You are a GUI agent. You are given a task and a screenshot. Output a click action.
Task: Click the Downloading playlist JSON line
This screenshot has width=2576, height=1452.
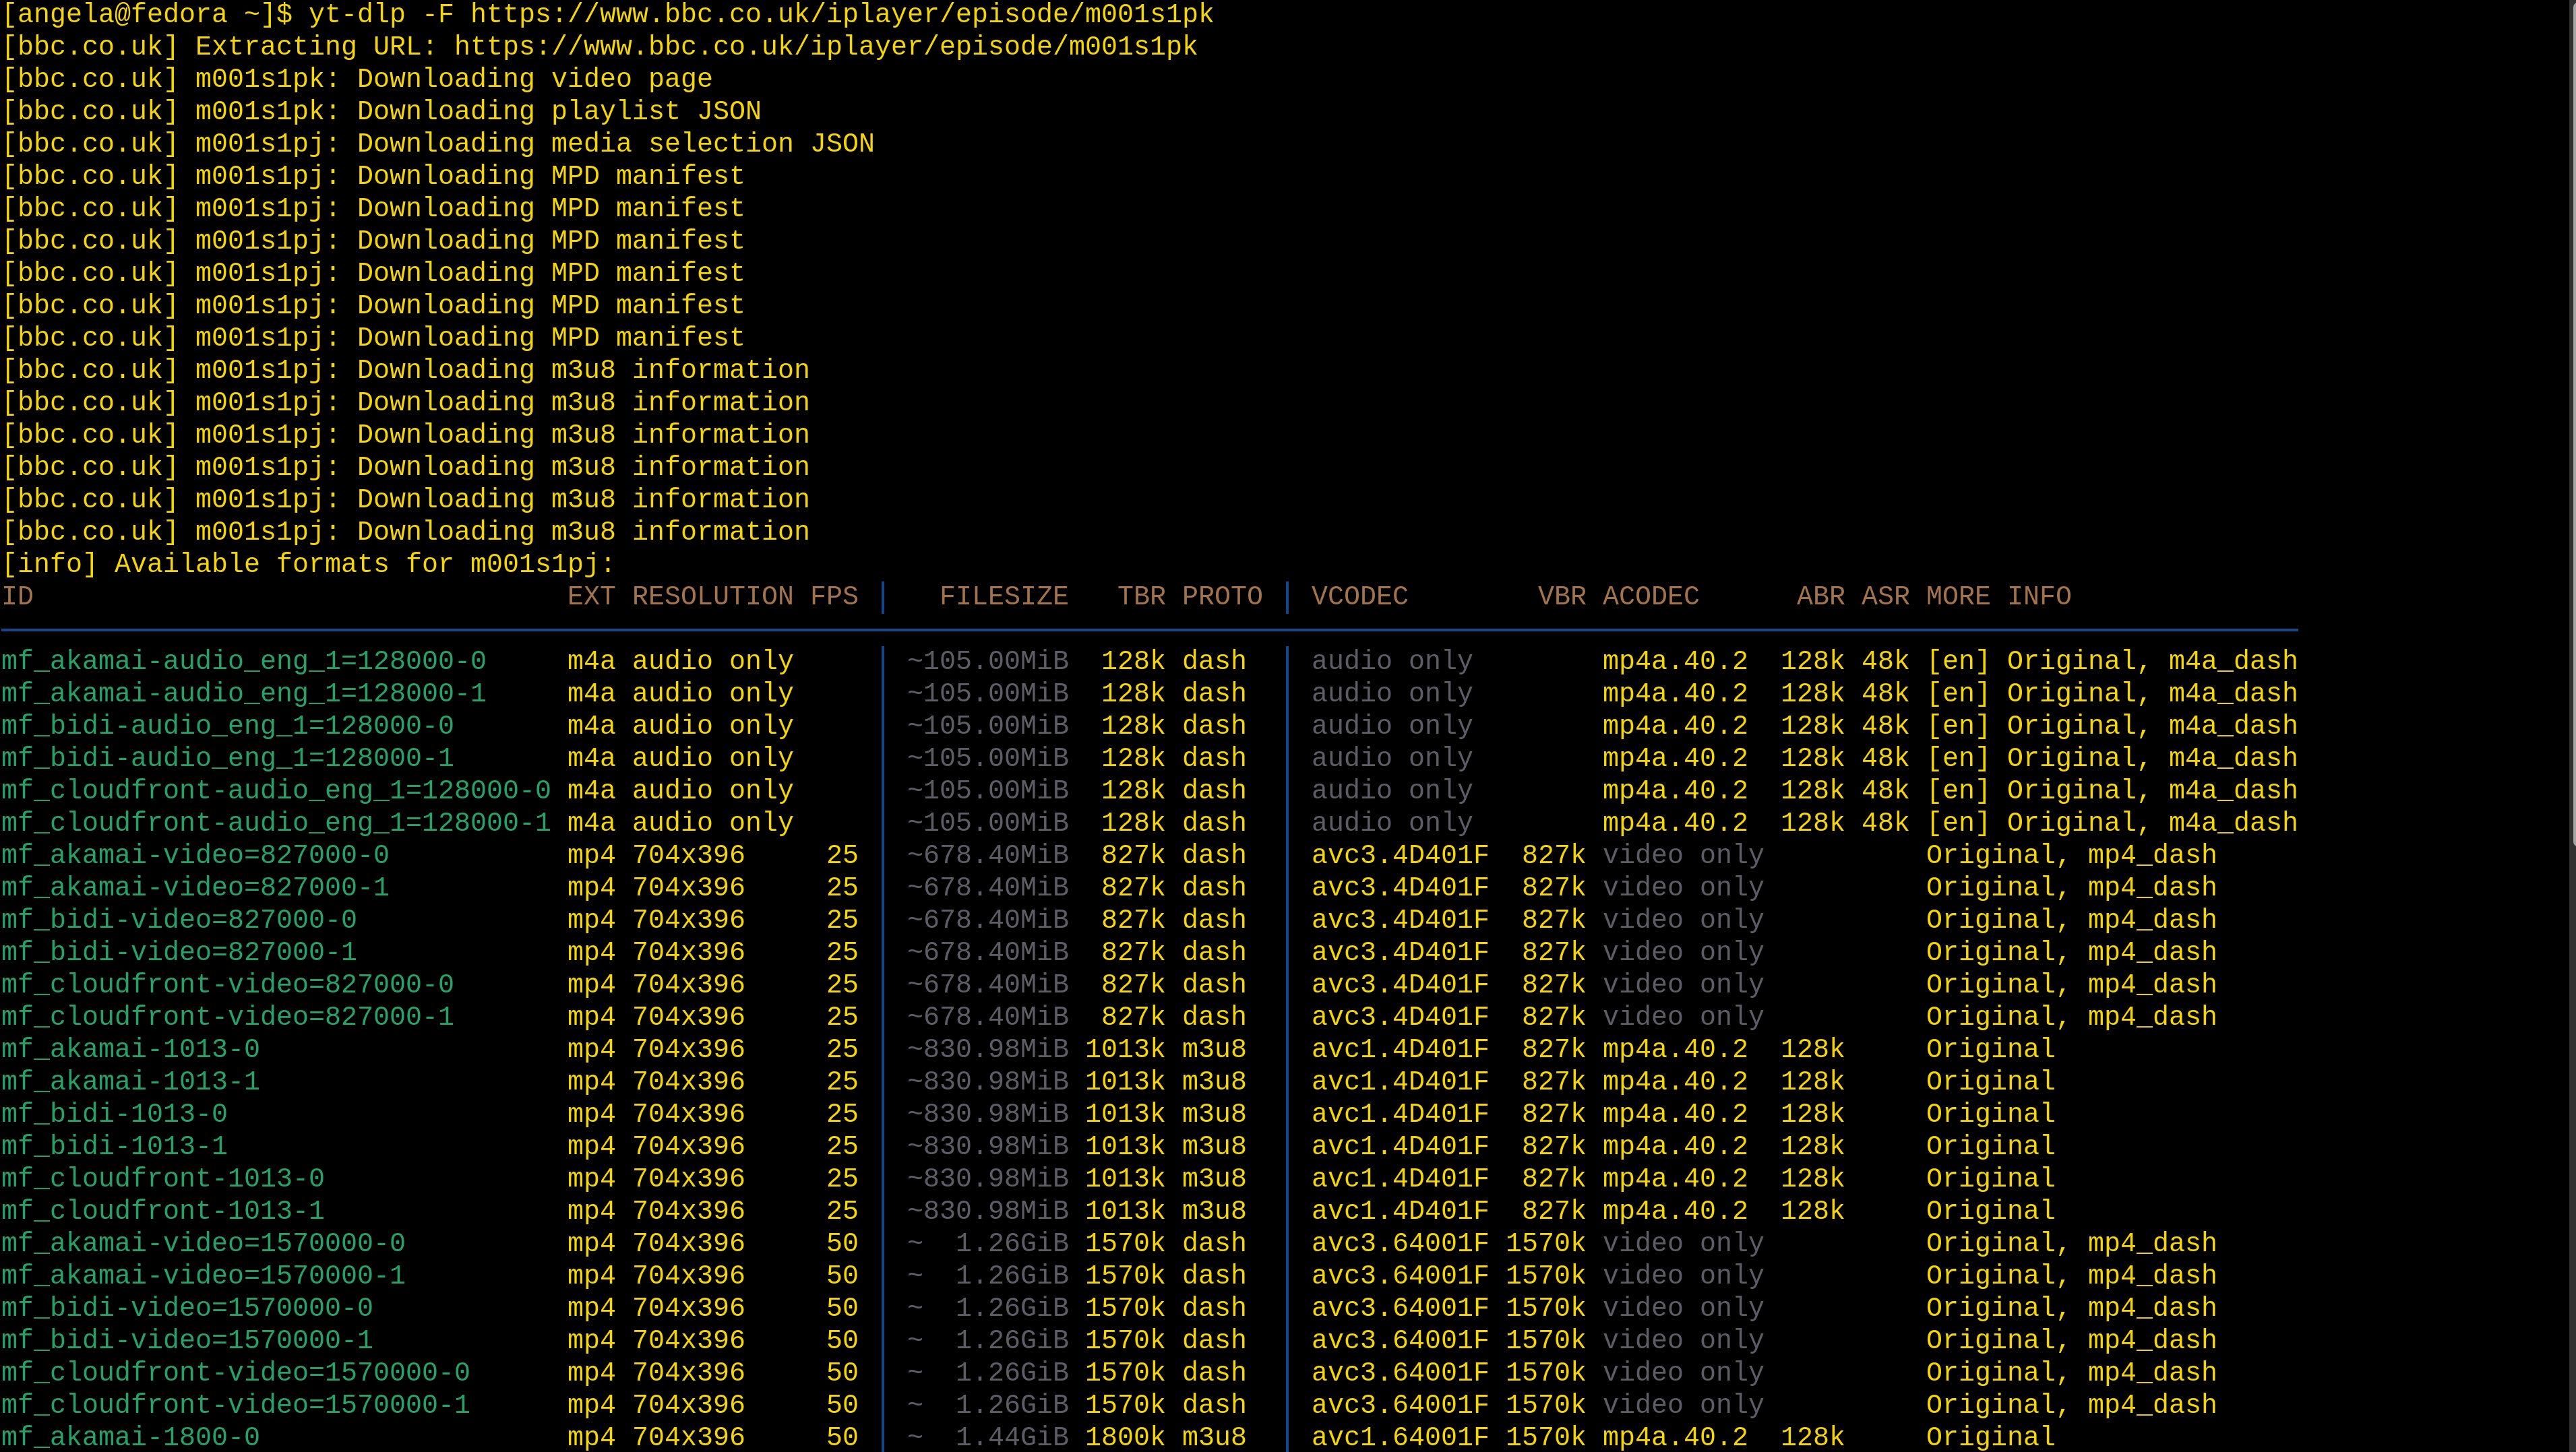[381, 111]
